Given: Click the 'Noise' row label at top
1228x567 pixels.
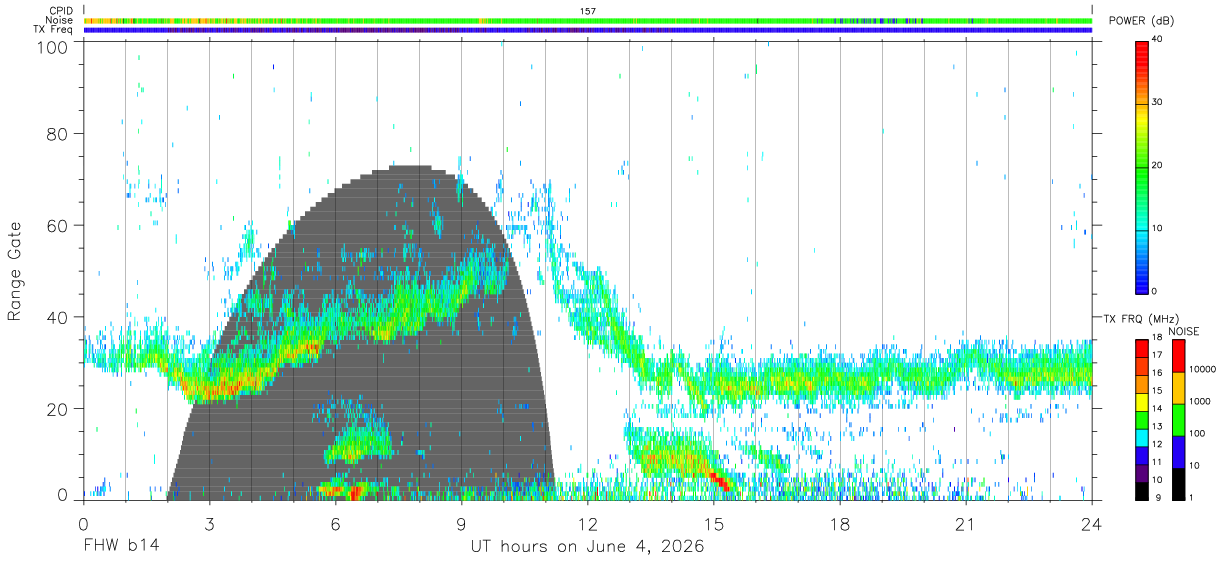Looking at the screenshot, I should (60, 20).
